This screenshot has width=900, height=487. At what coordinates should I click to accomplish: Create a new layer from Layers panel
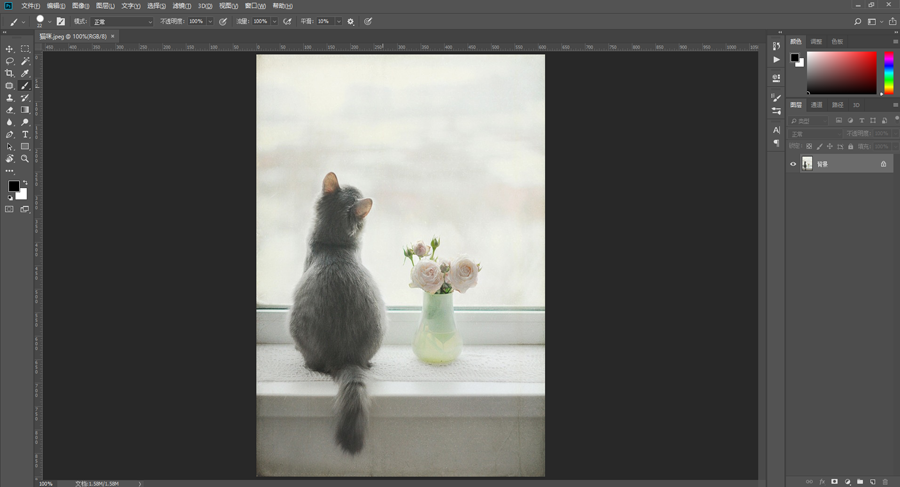click(x=872, y=481)
